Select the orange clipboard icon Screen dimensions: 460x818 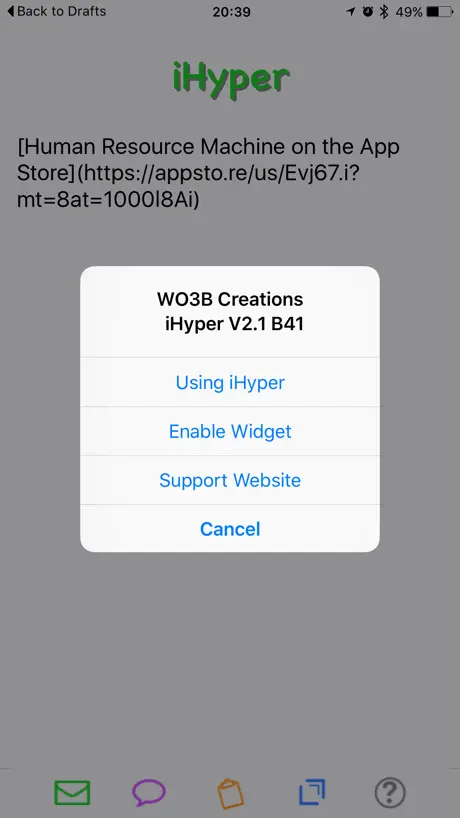pyautogui.click(x=230, y=793)
